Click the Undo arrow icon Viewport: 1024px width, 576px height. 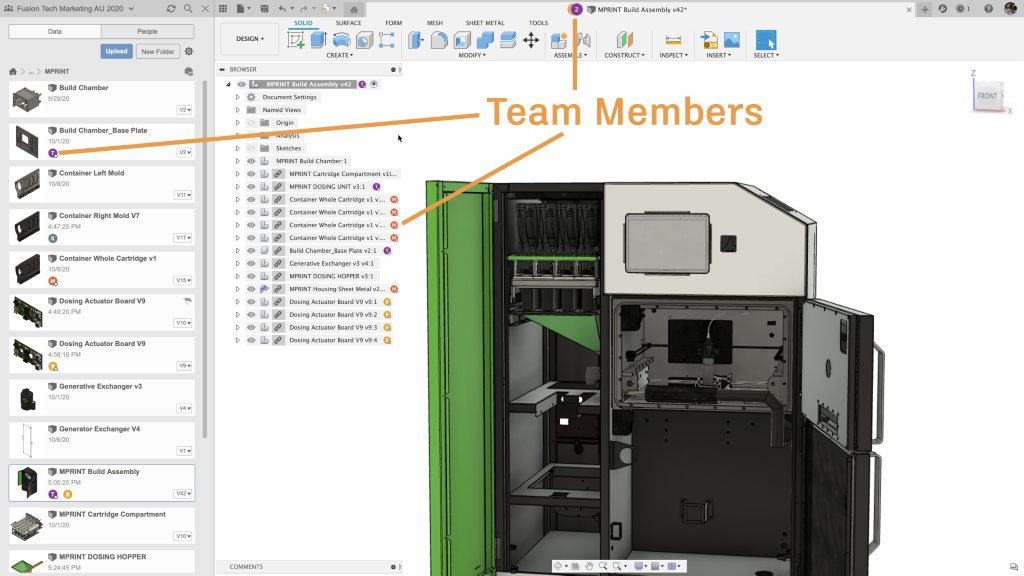(282, 9)
